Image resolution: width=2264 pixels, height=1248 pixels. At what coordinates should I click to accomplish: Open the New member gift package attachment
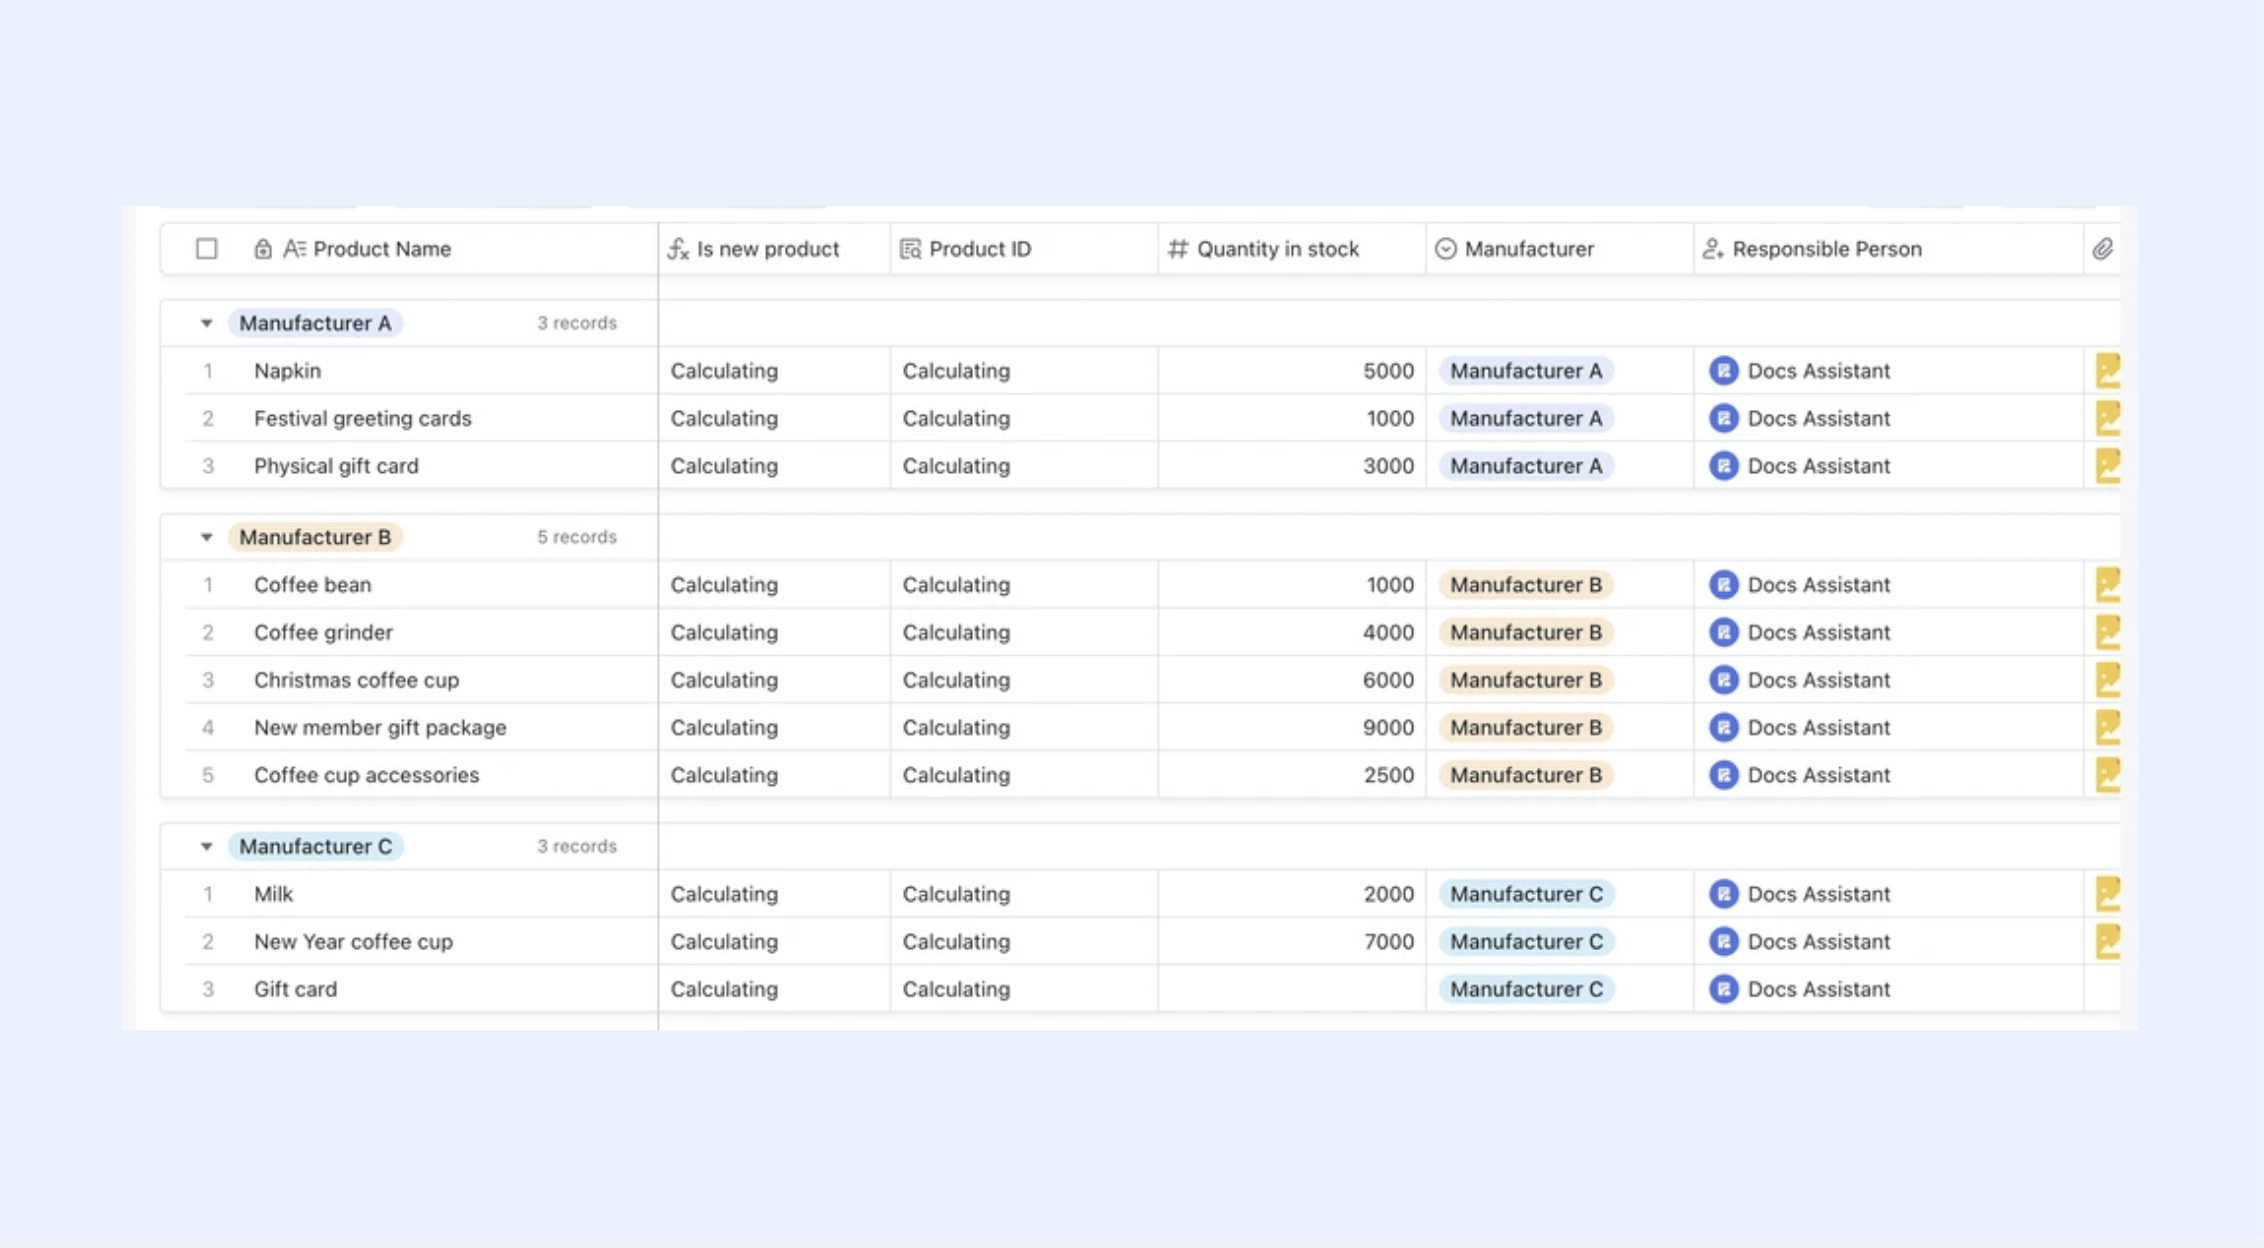coord(2107,727)
